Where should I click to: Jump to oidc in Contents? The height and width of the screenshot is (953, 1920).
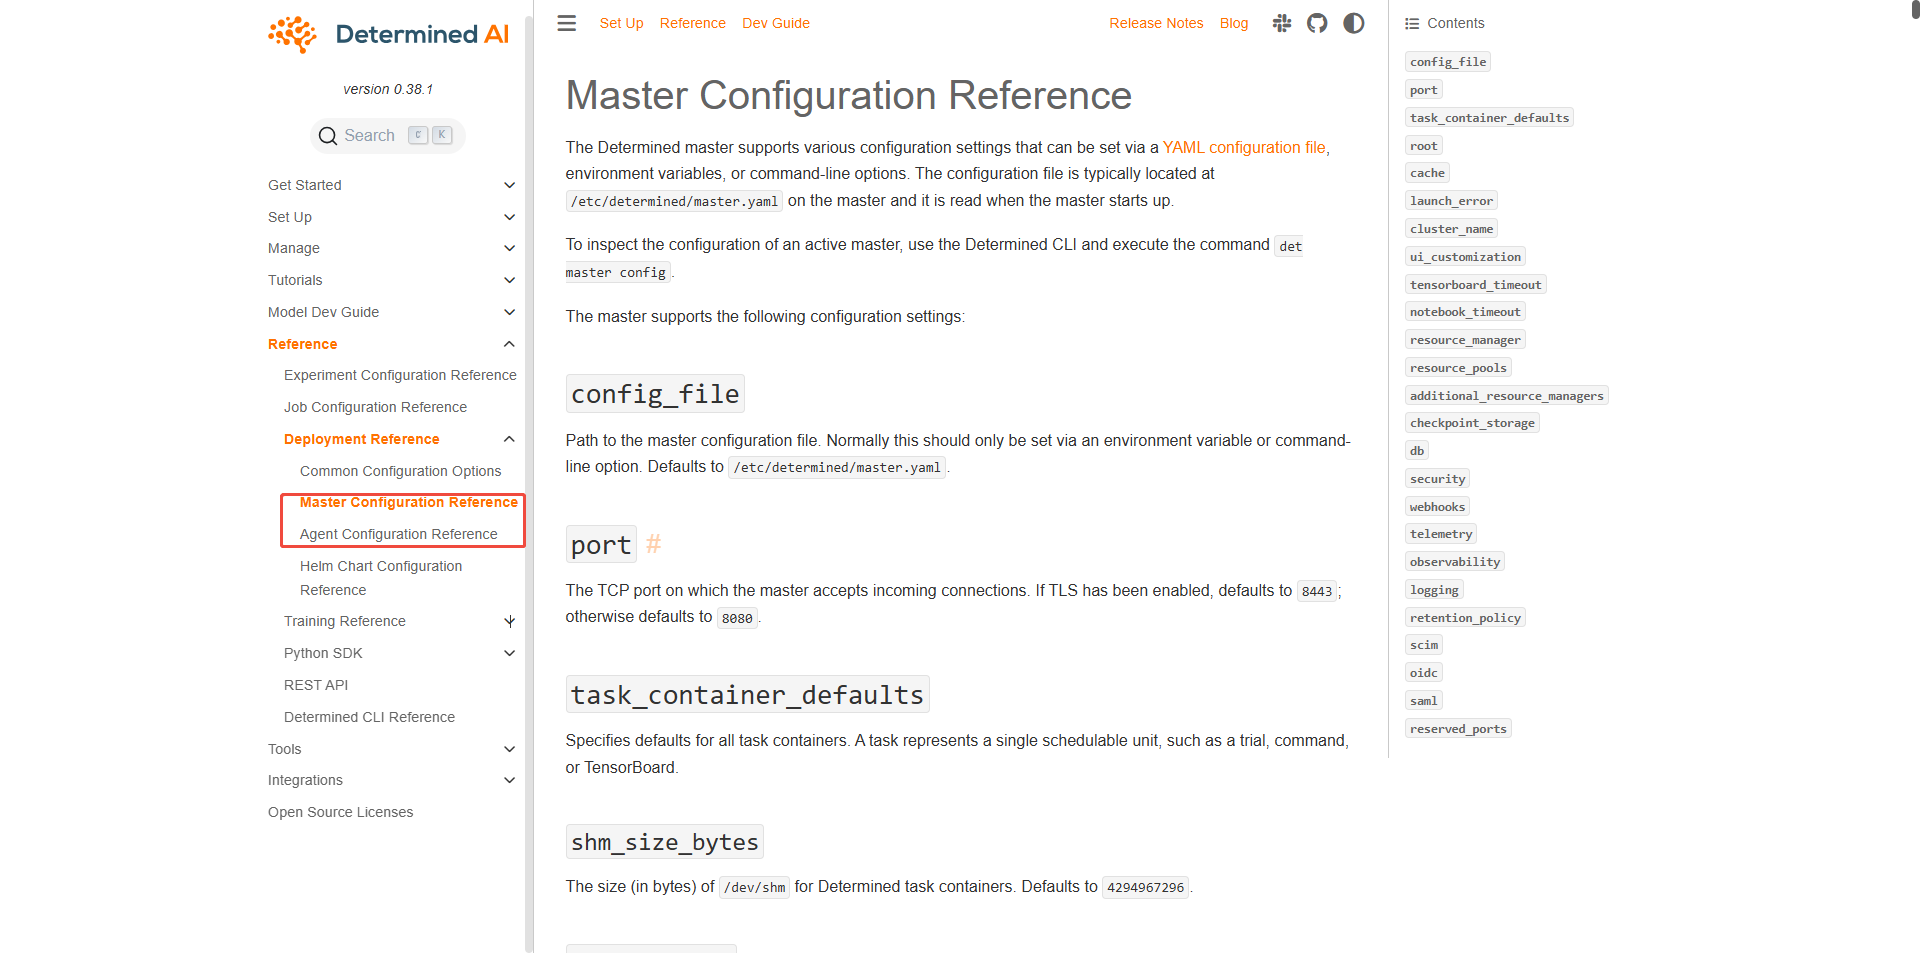1424,673
